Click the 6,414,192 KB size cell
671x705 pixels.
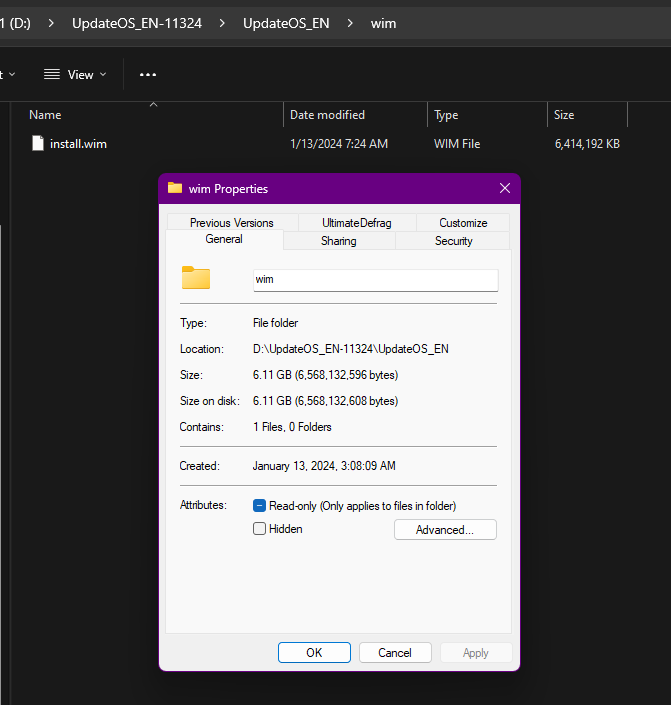(587, 144)
